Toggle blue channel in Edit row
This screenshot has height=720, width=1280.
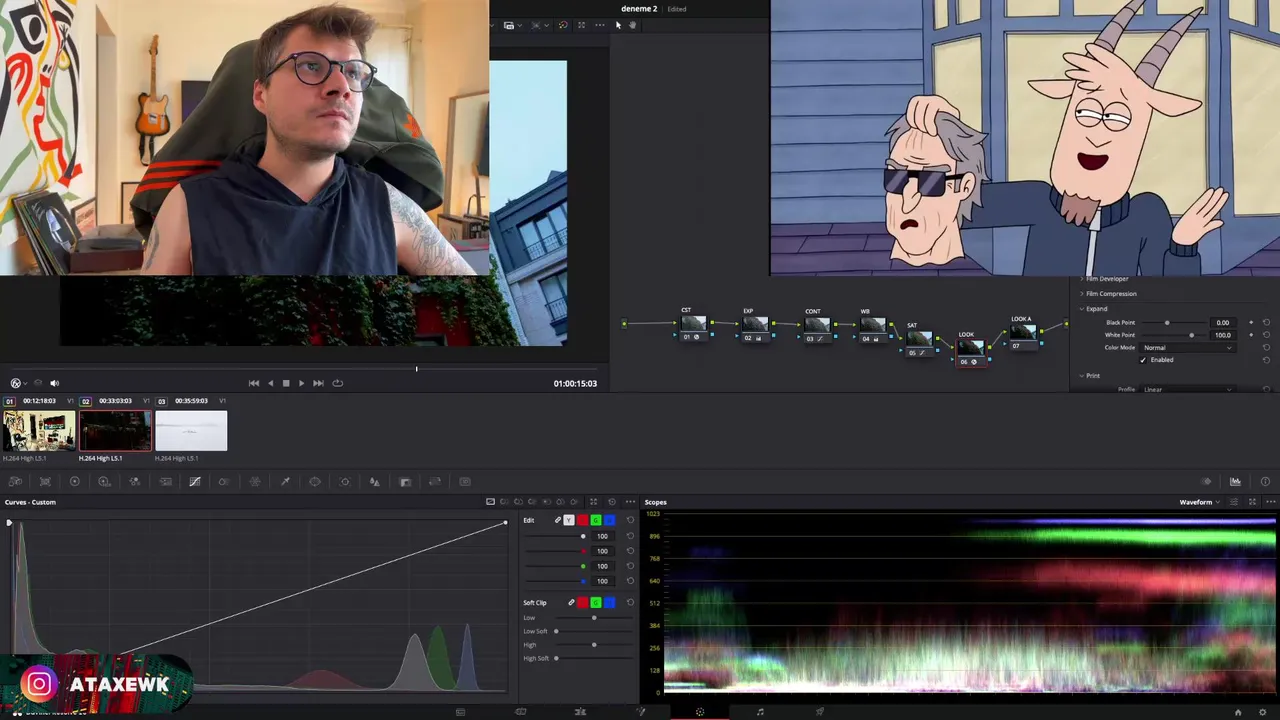pos(609,520)
